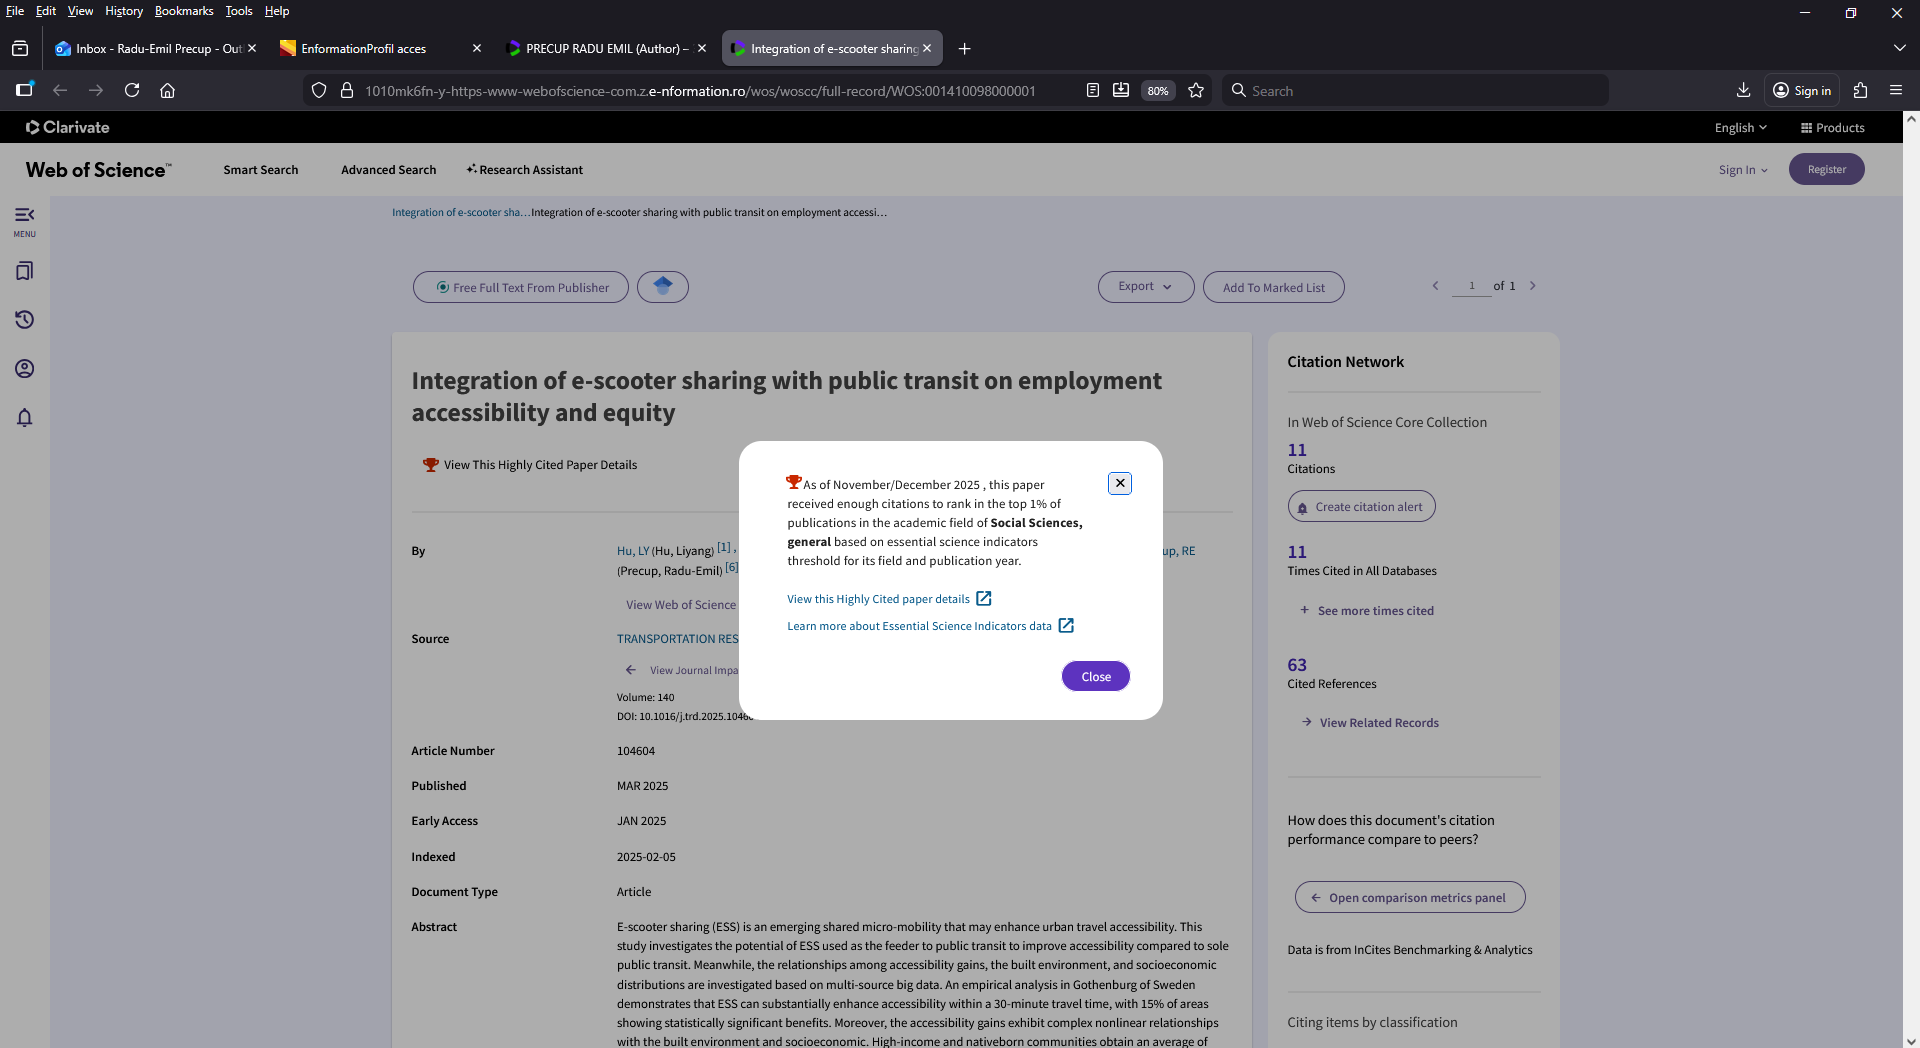This screenshot has width=1920, height=1048.
Task: Open the English language dropdown
Action: (x=1740, y=128)
